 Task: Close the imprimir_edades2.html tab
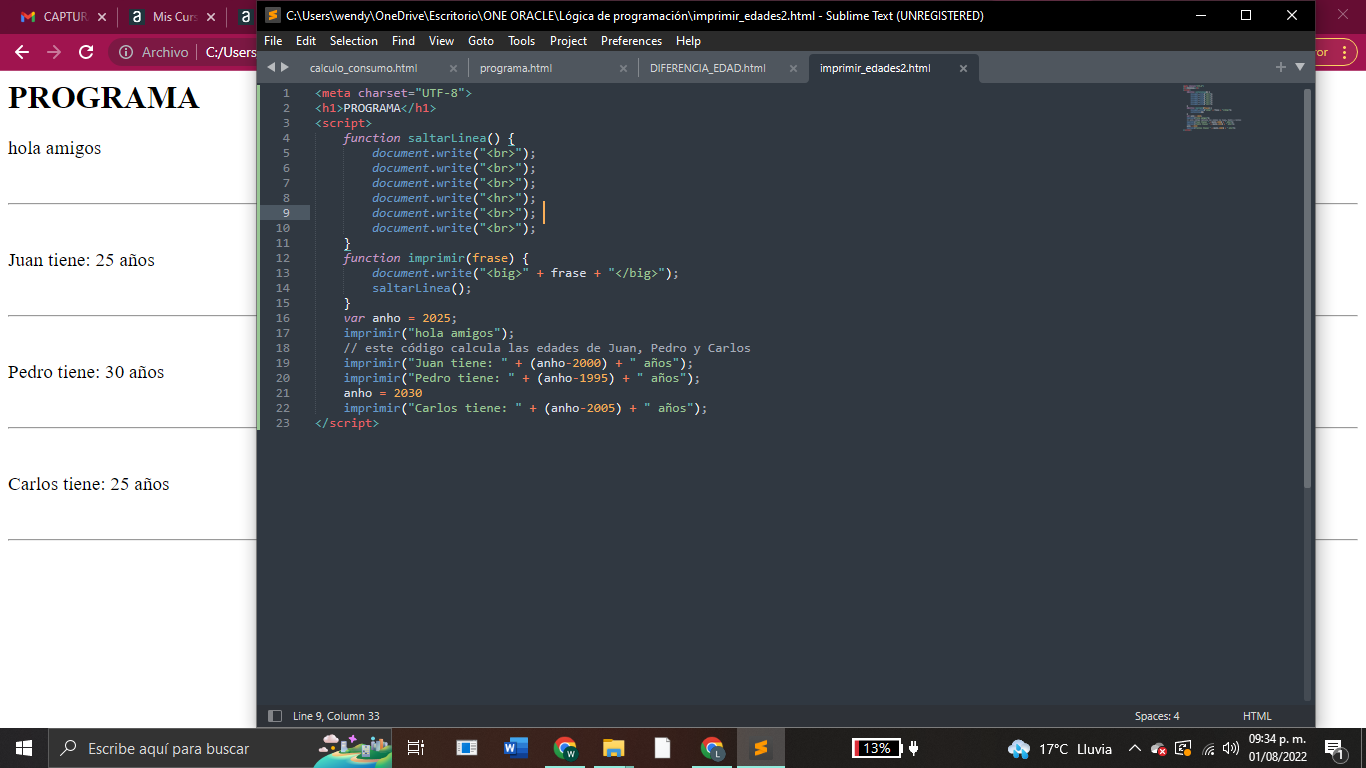[963, 69]
